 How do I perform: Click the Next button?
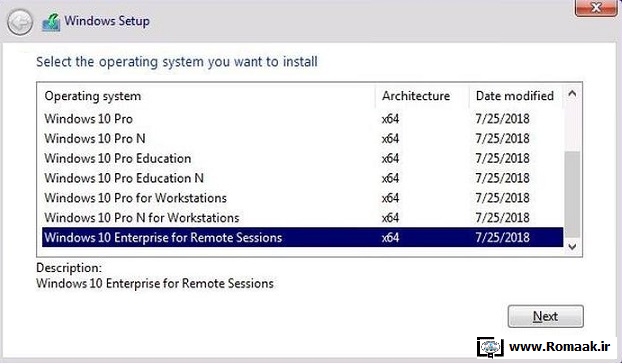545,316
